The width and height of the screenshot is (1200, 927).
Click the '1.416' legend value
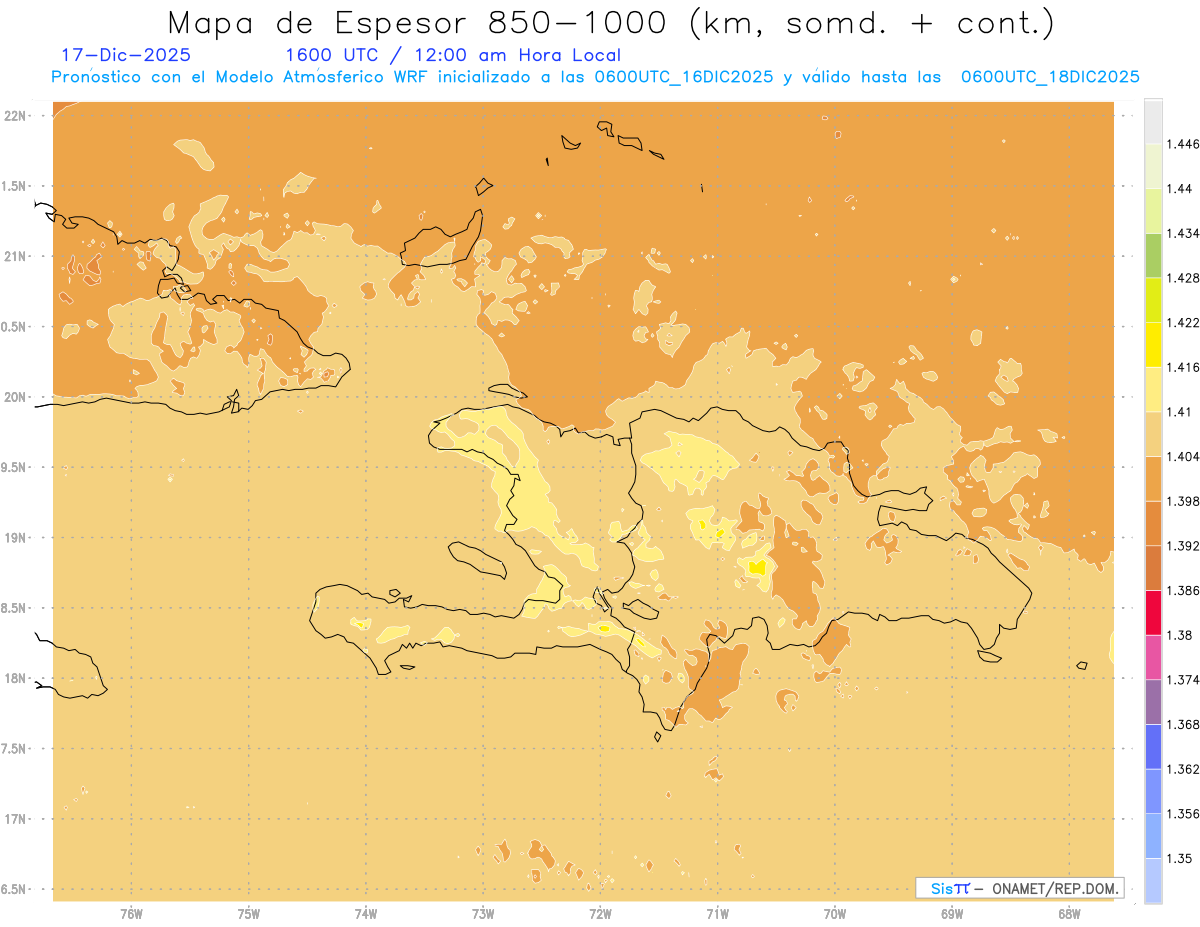pyautogui.click(x=1183, y=367)
